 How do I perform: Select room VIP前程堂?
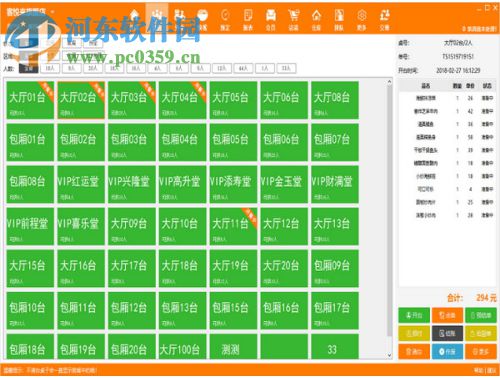pyautogui.click(x=30, y=226)
